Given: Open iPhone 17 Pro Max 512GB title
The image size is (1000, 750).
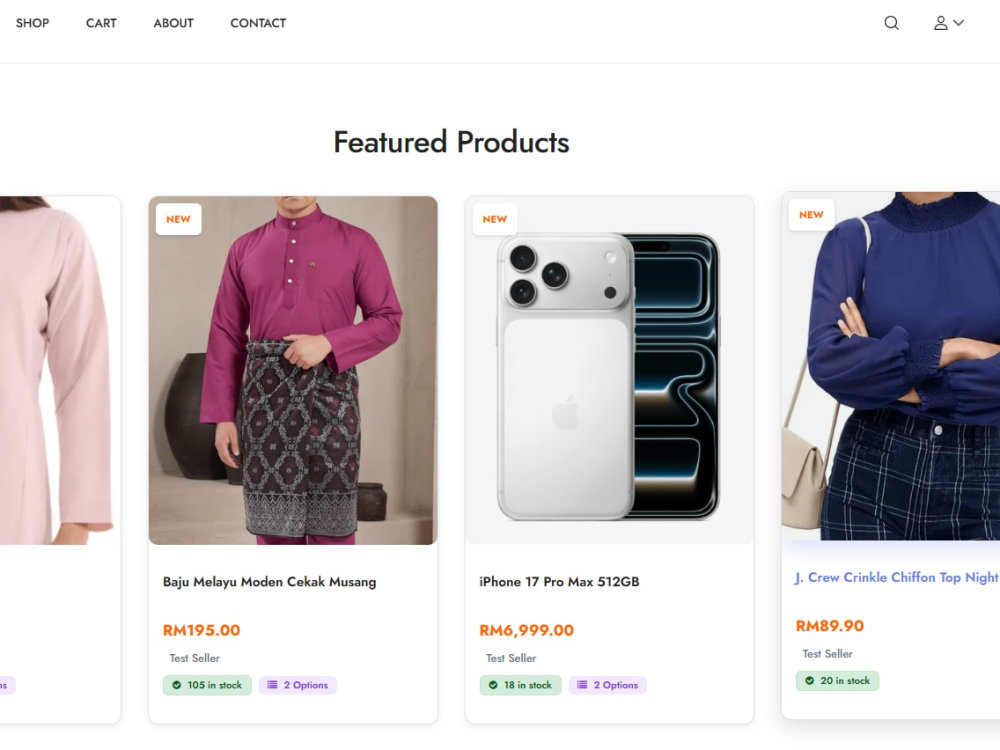Looking at the screenshot, I should (x=559, y=582).
